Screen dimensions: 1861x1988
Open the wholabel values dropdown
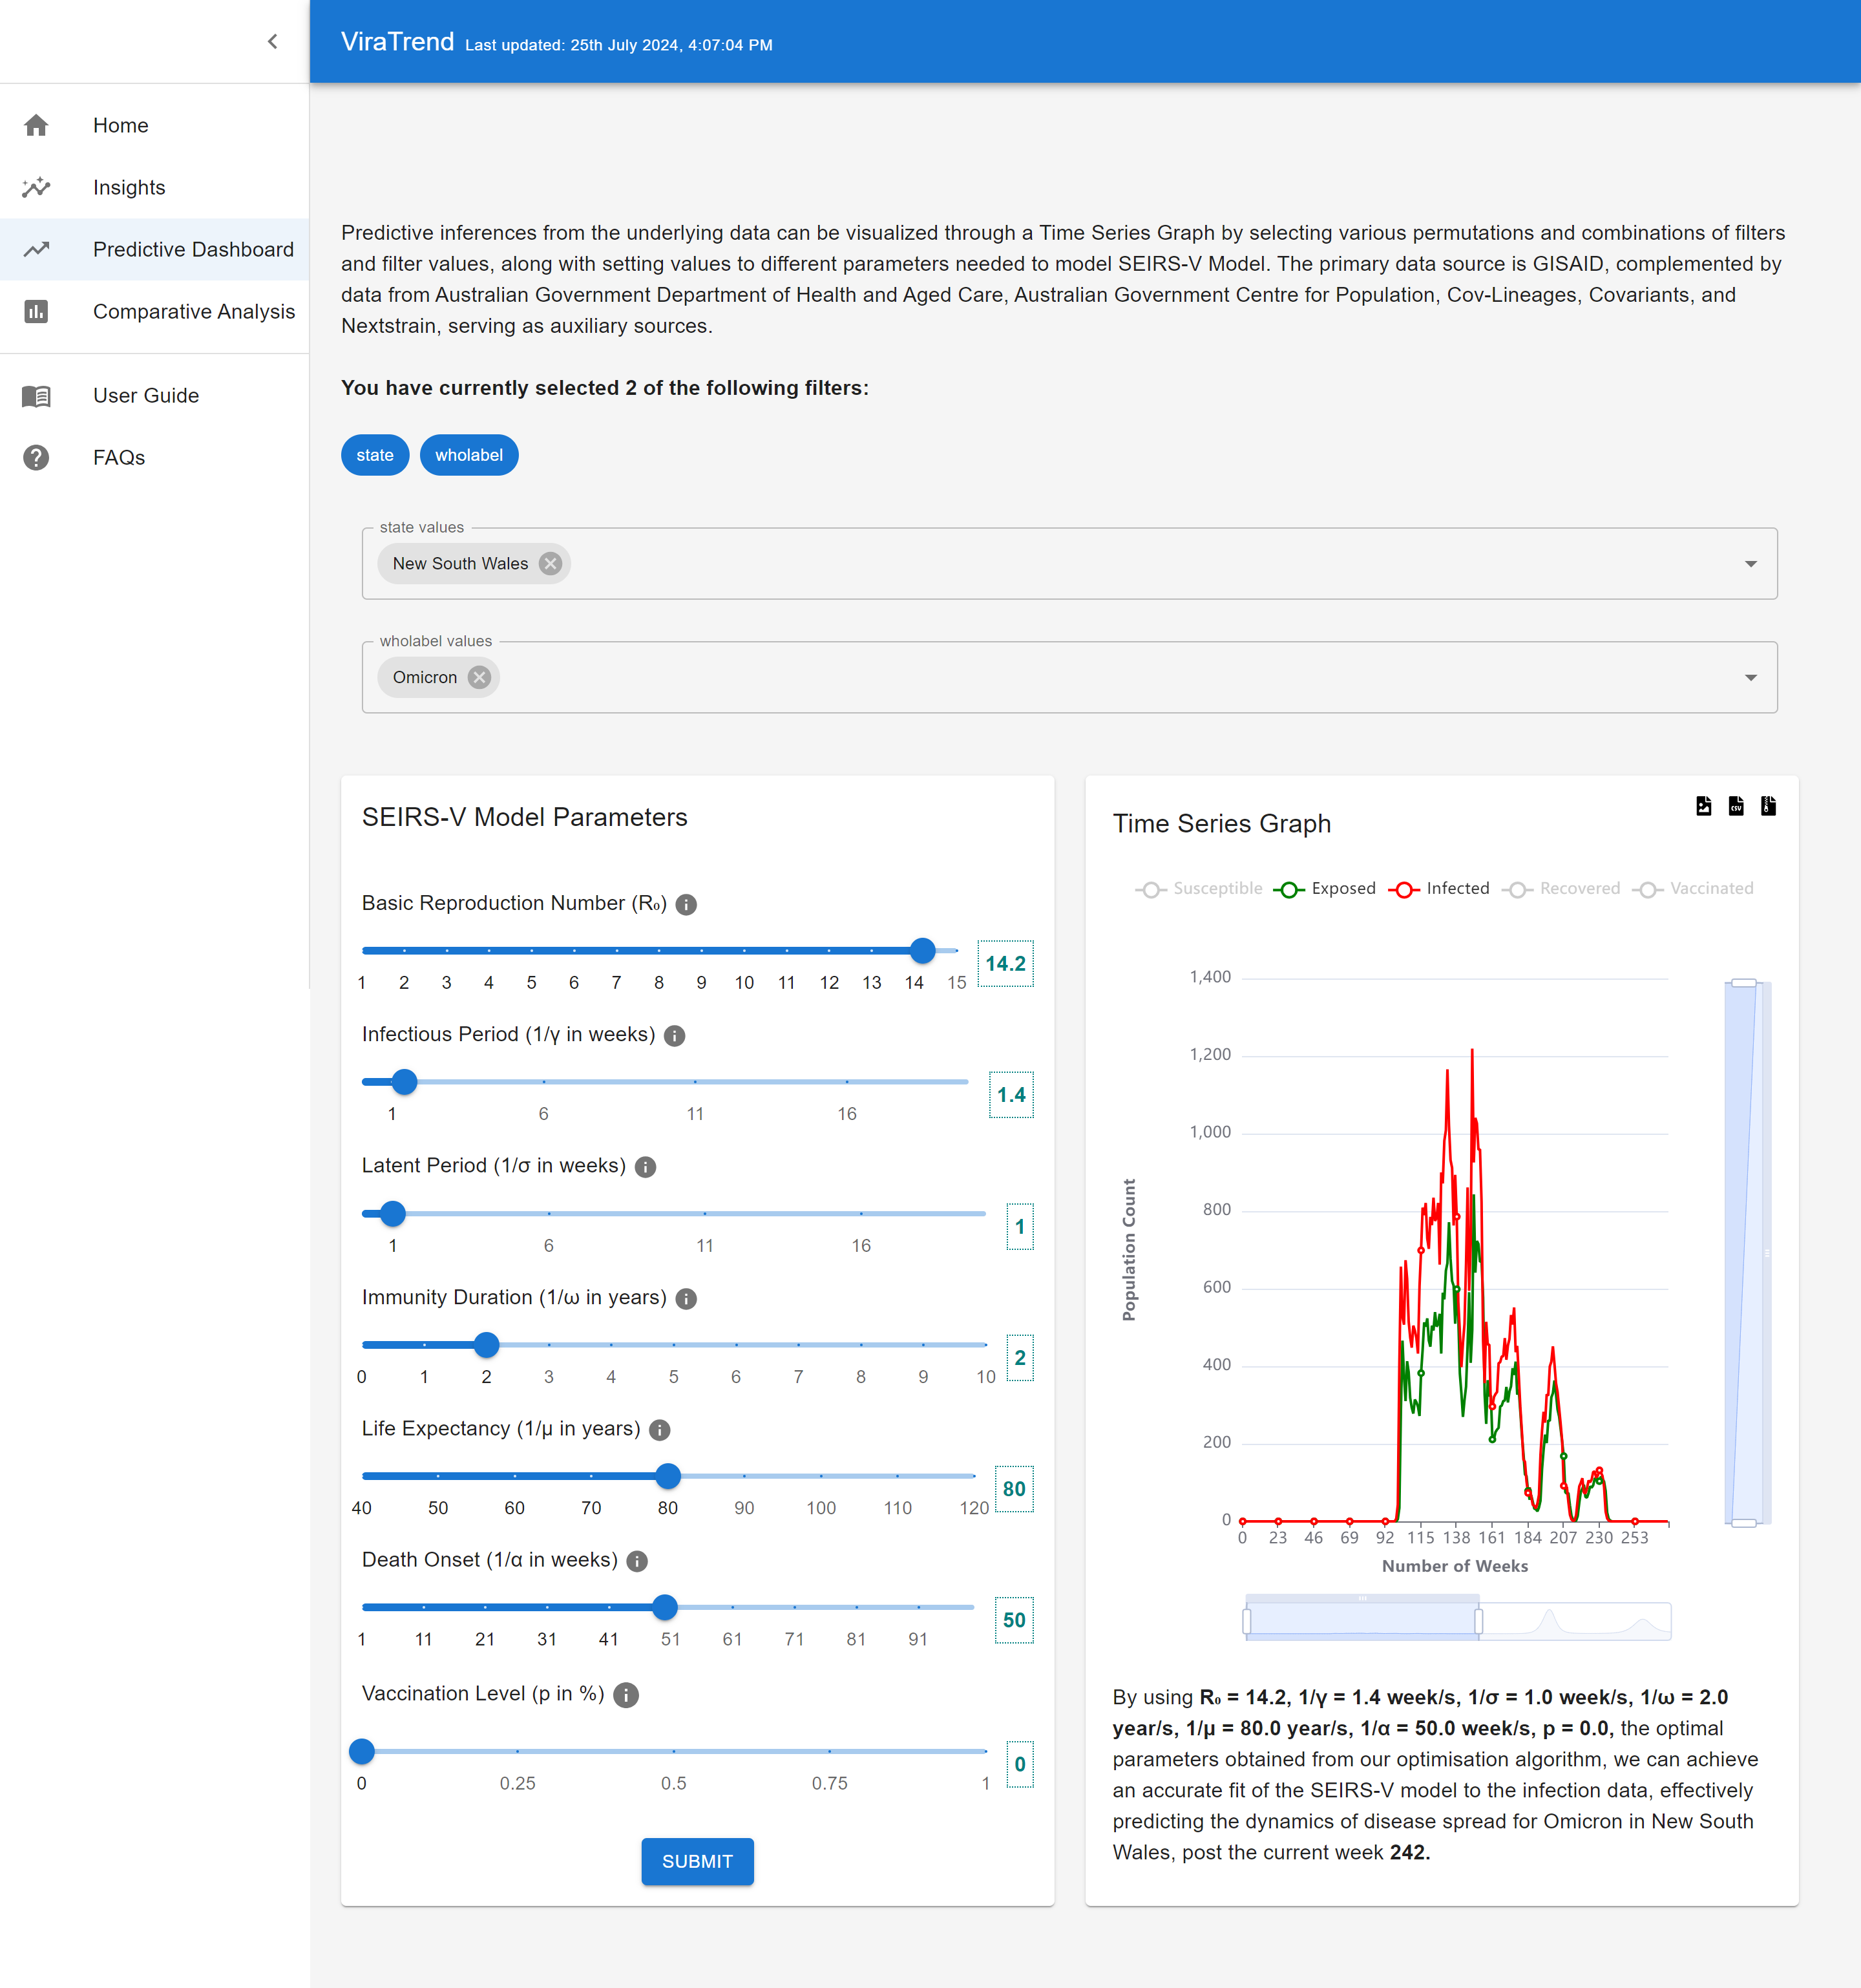point(1750,677)
